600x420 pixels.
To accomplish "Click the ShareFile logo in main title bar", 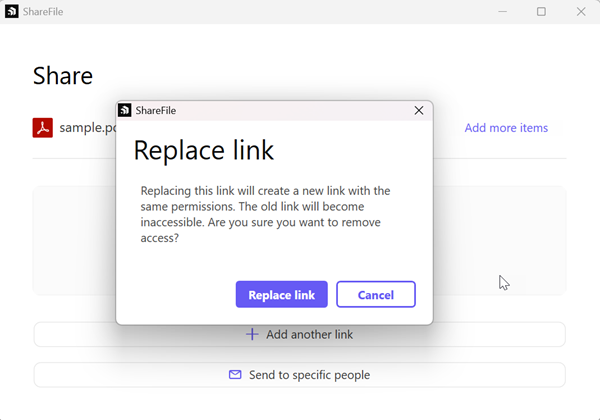I will click(11, 12).
